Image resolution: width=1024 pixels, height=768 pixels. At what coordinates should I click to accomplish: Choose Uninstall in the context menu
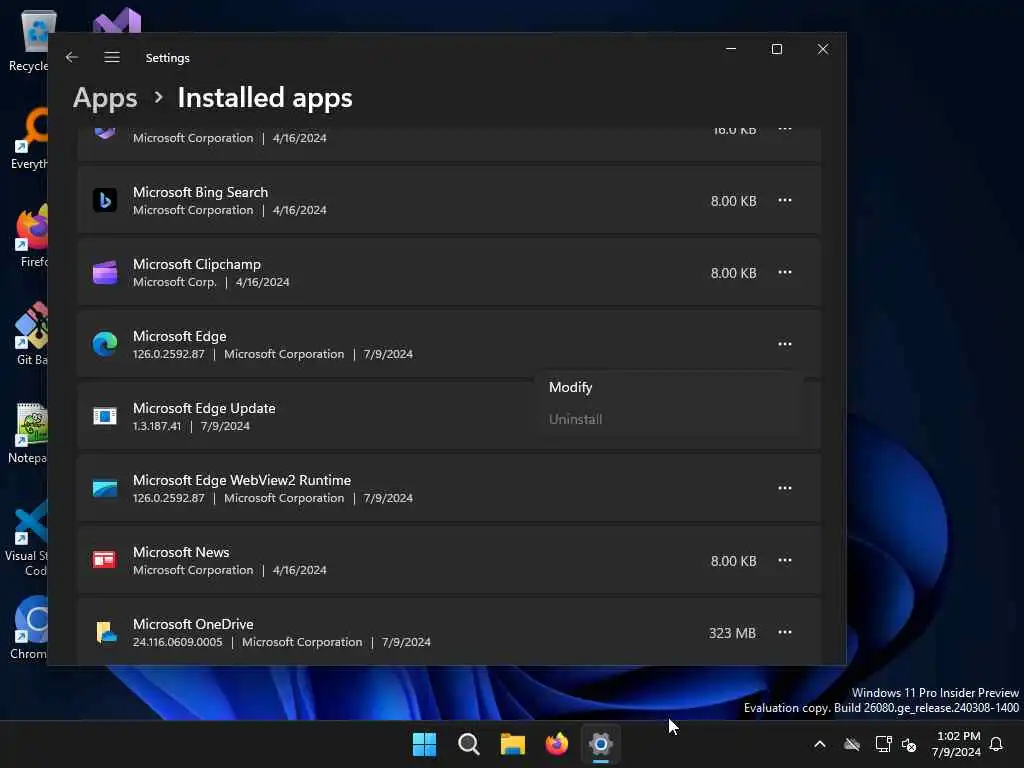669,419
